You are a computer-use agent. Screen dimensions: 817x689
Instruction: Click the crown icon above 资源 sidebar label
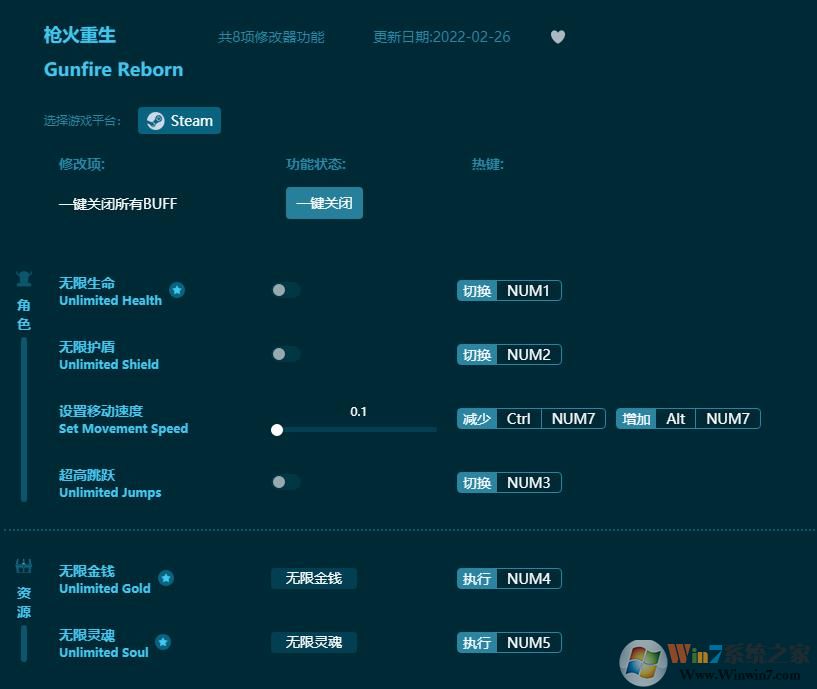(23, 564)
